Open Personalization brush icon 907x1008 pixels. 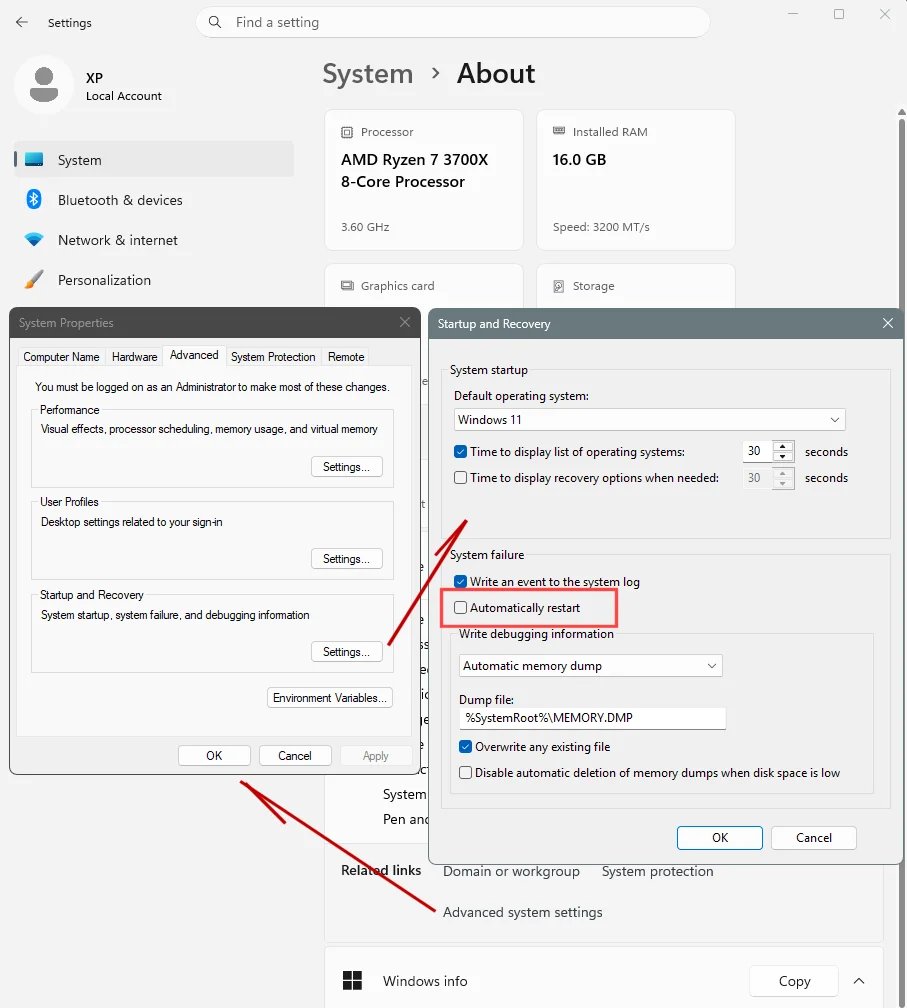click(x=34, y=280)
